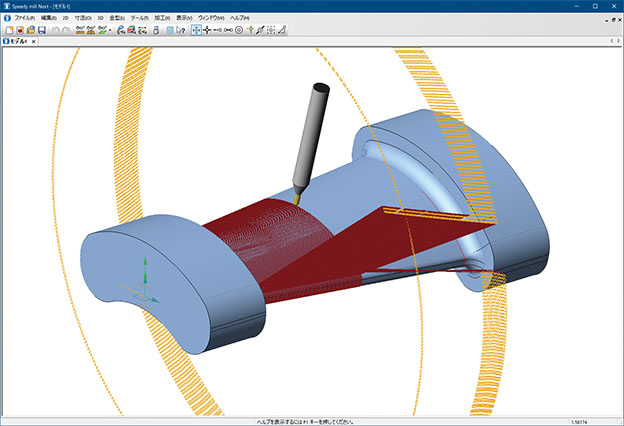Toggle the highlighted fit-view toolbar button
Screen dimensions: 624x426
pos(196,30)
